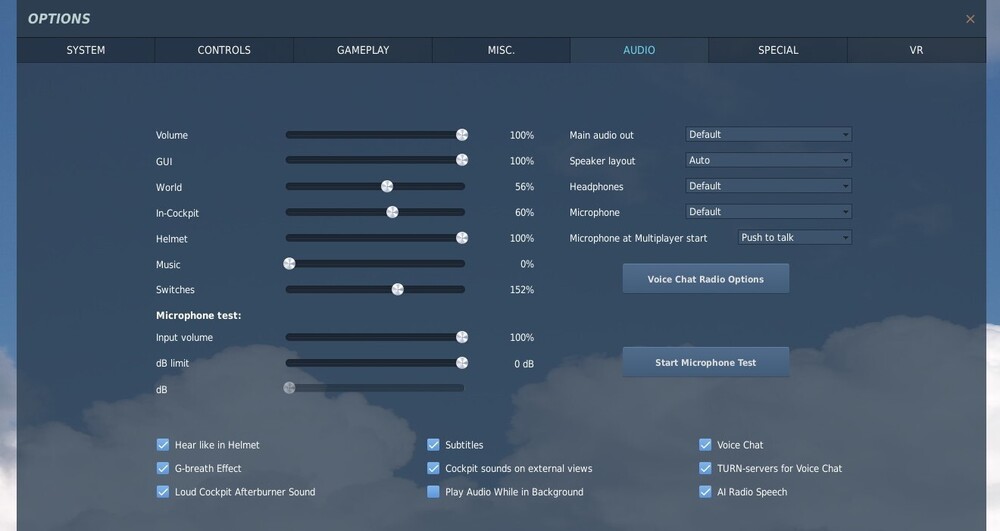Open the CONTROLS tab
This screenshot has width=1000, height=531.
point(224,50)
